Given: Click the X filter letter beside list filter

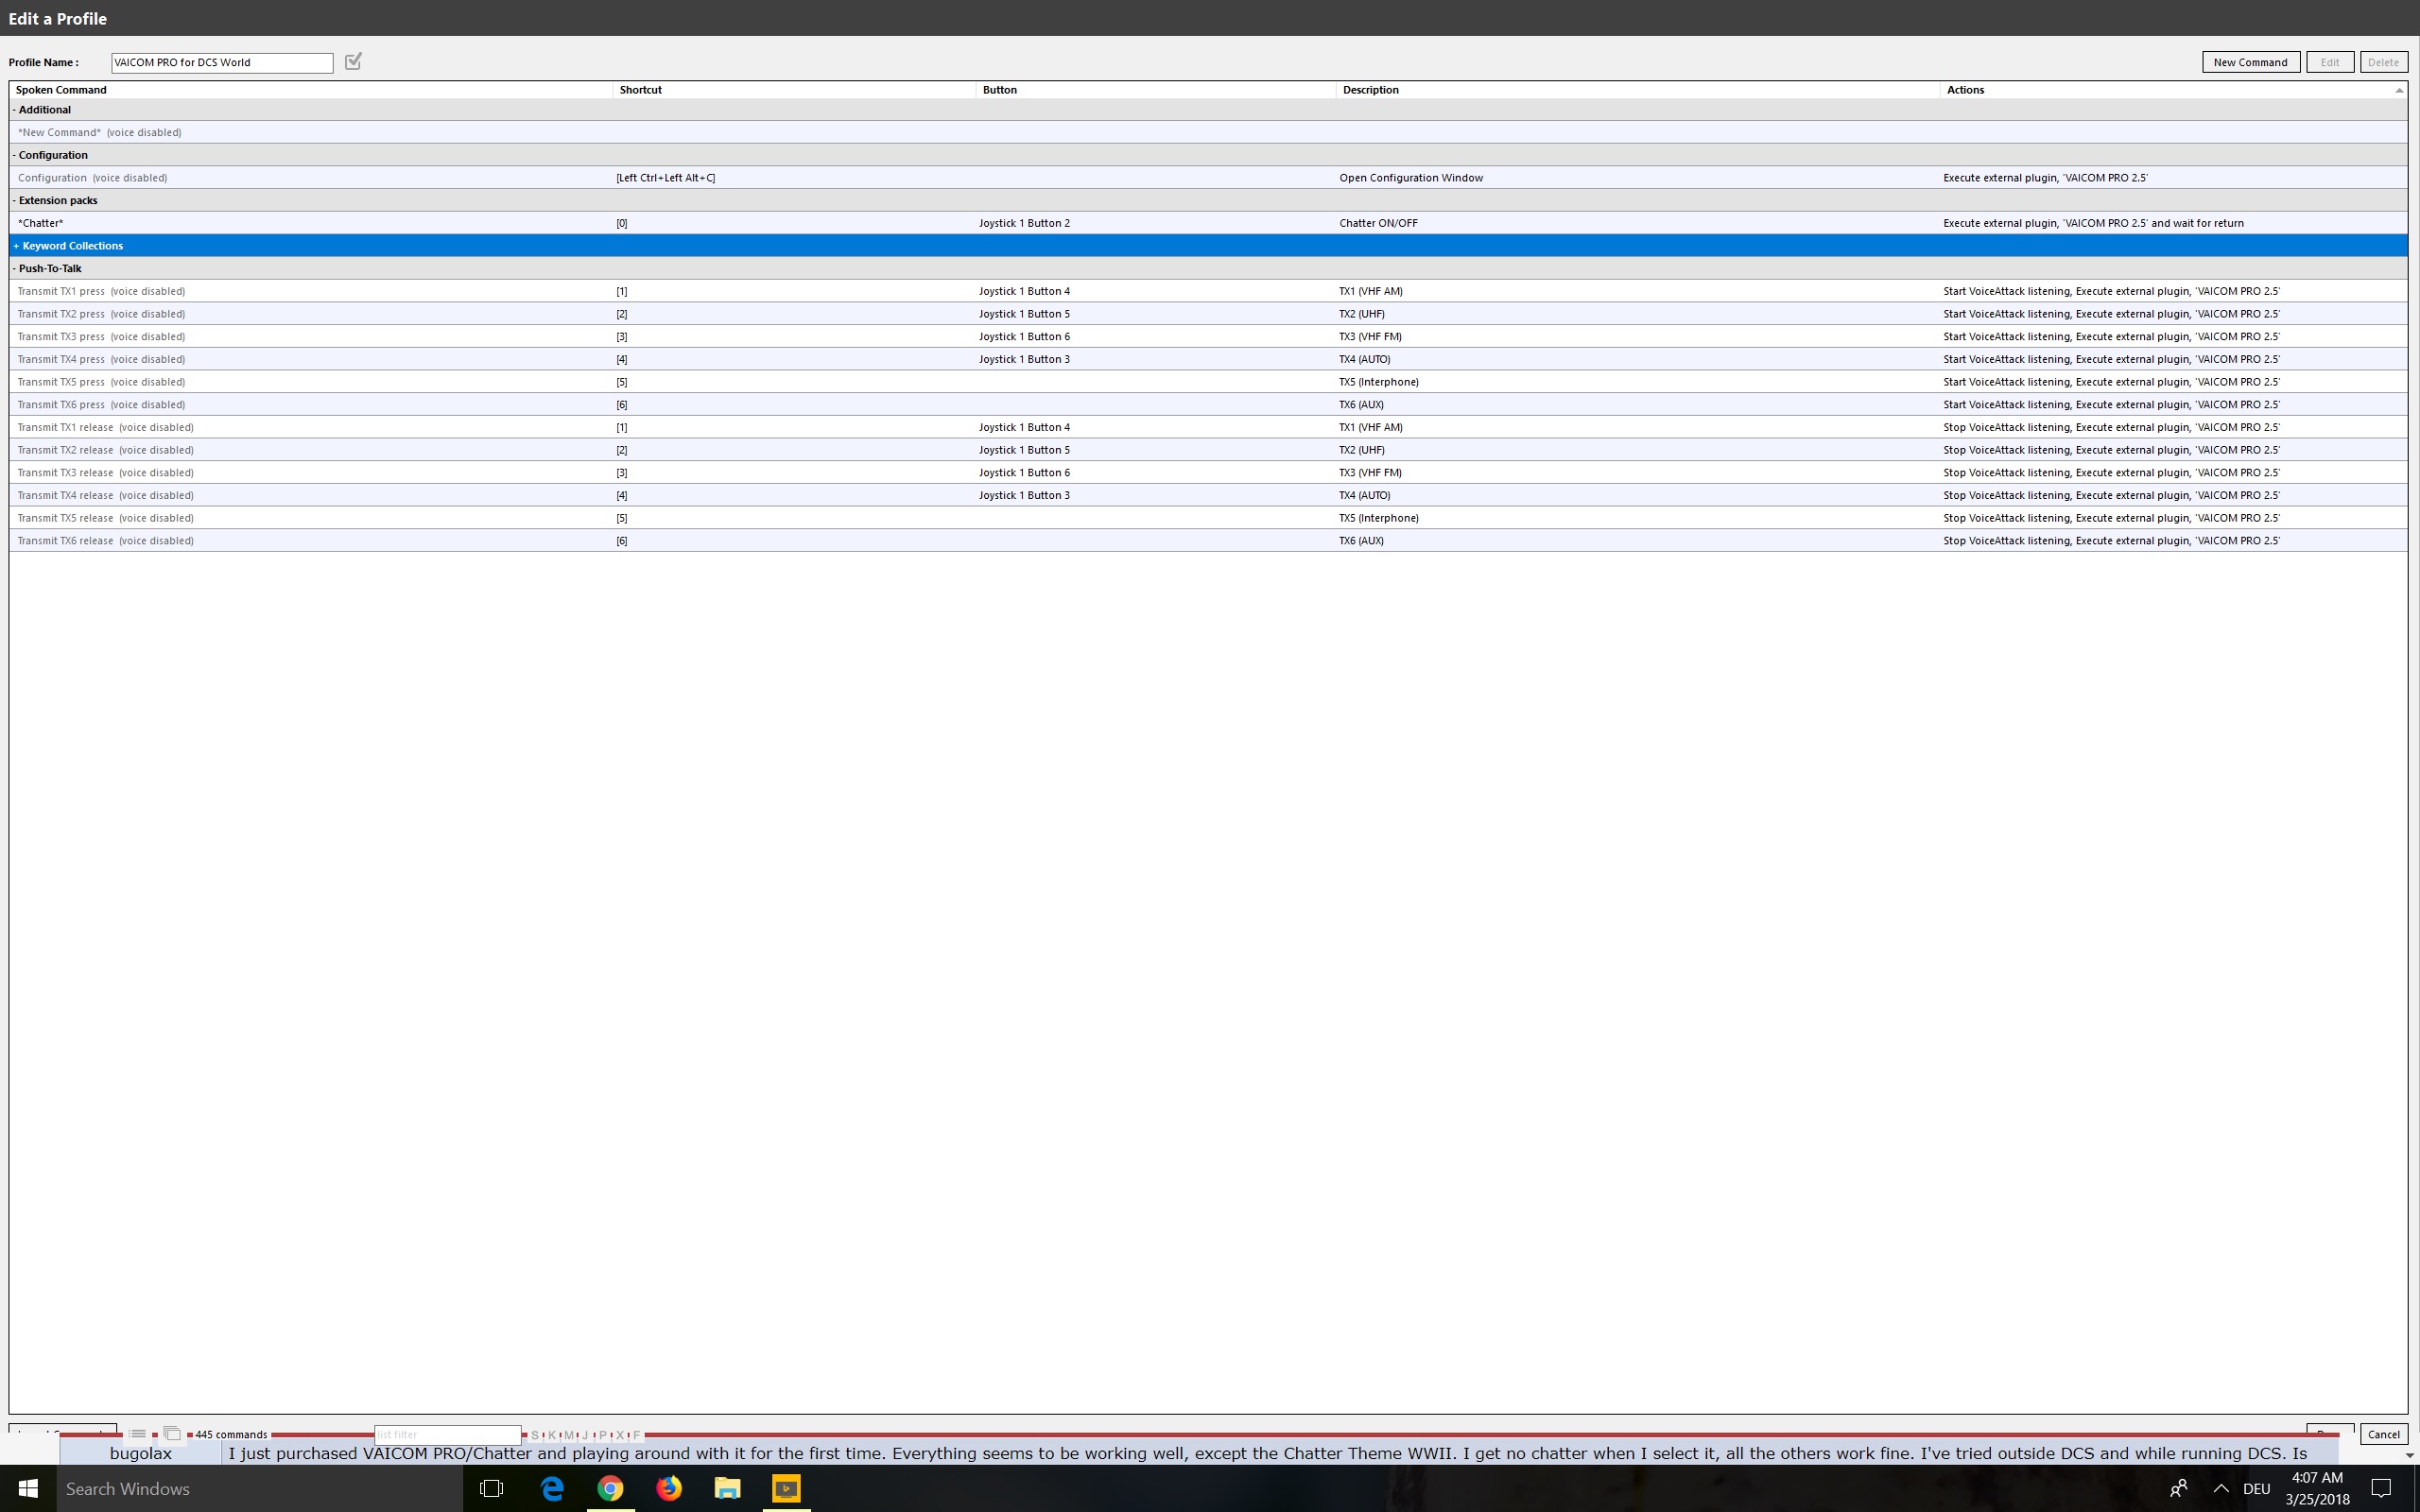Looking at the screenshot, I should tap(620, 1435).
